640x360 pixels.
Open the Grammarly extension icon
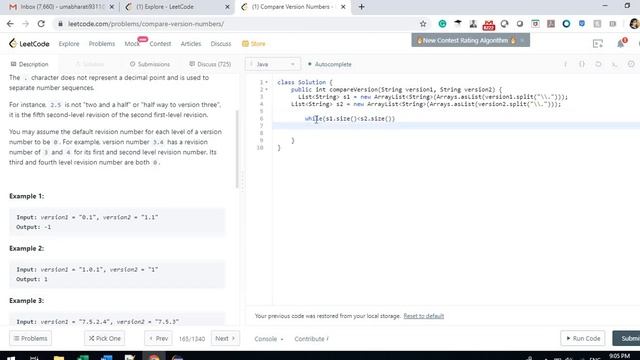442,24
